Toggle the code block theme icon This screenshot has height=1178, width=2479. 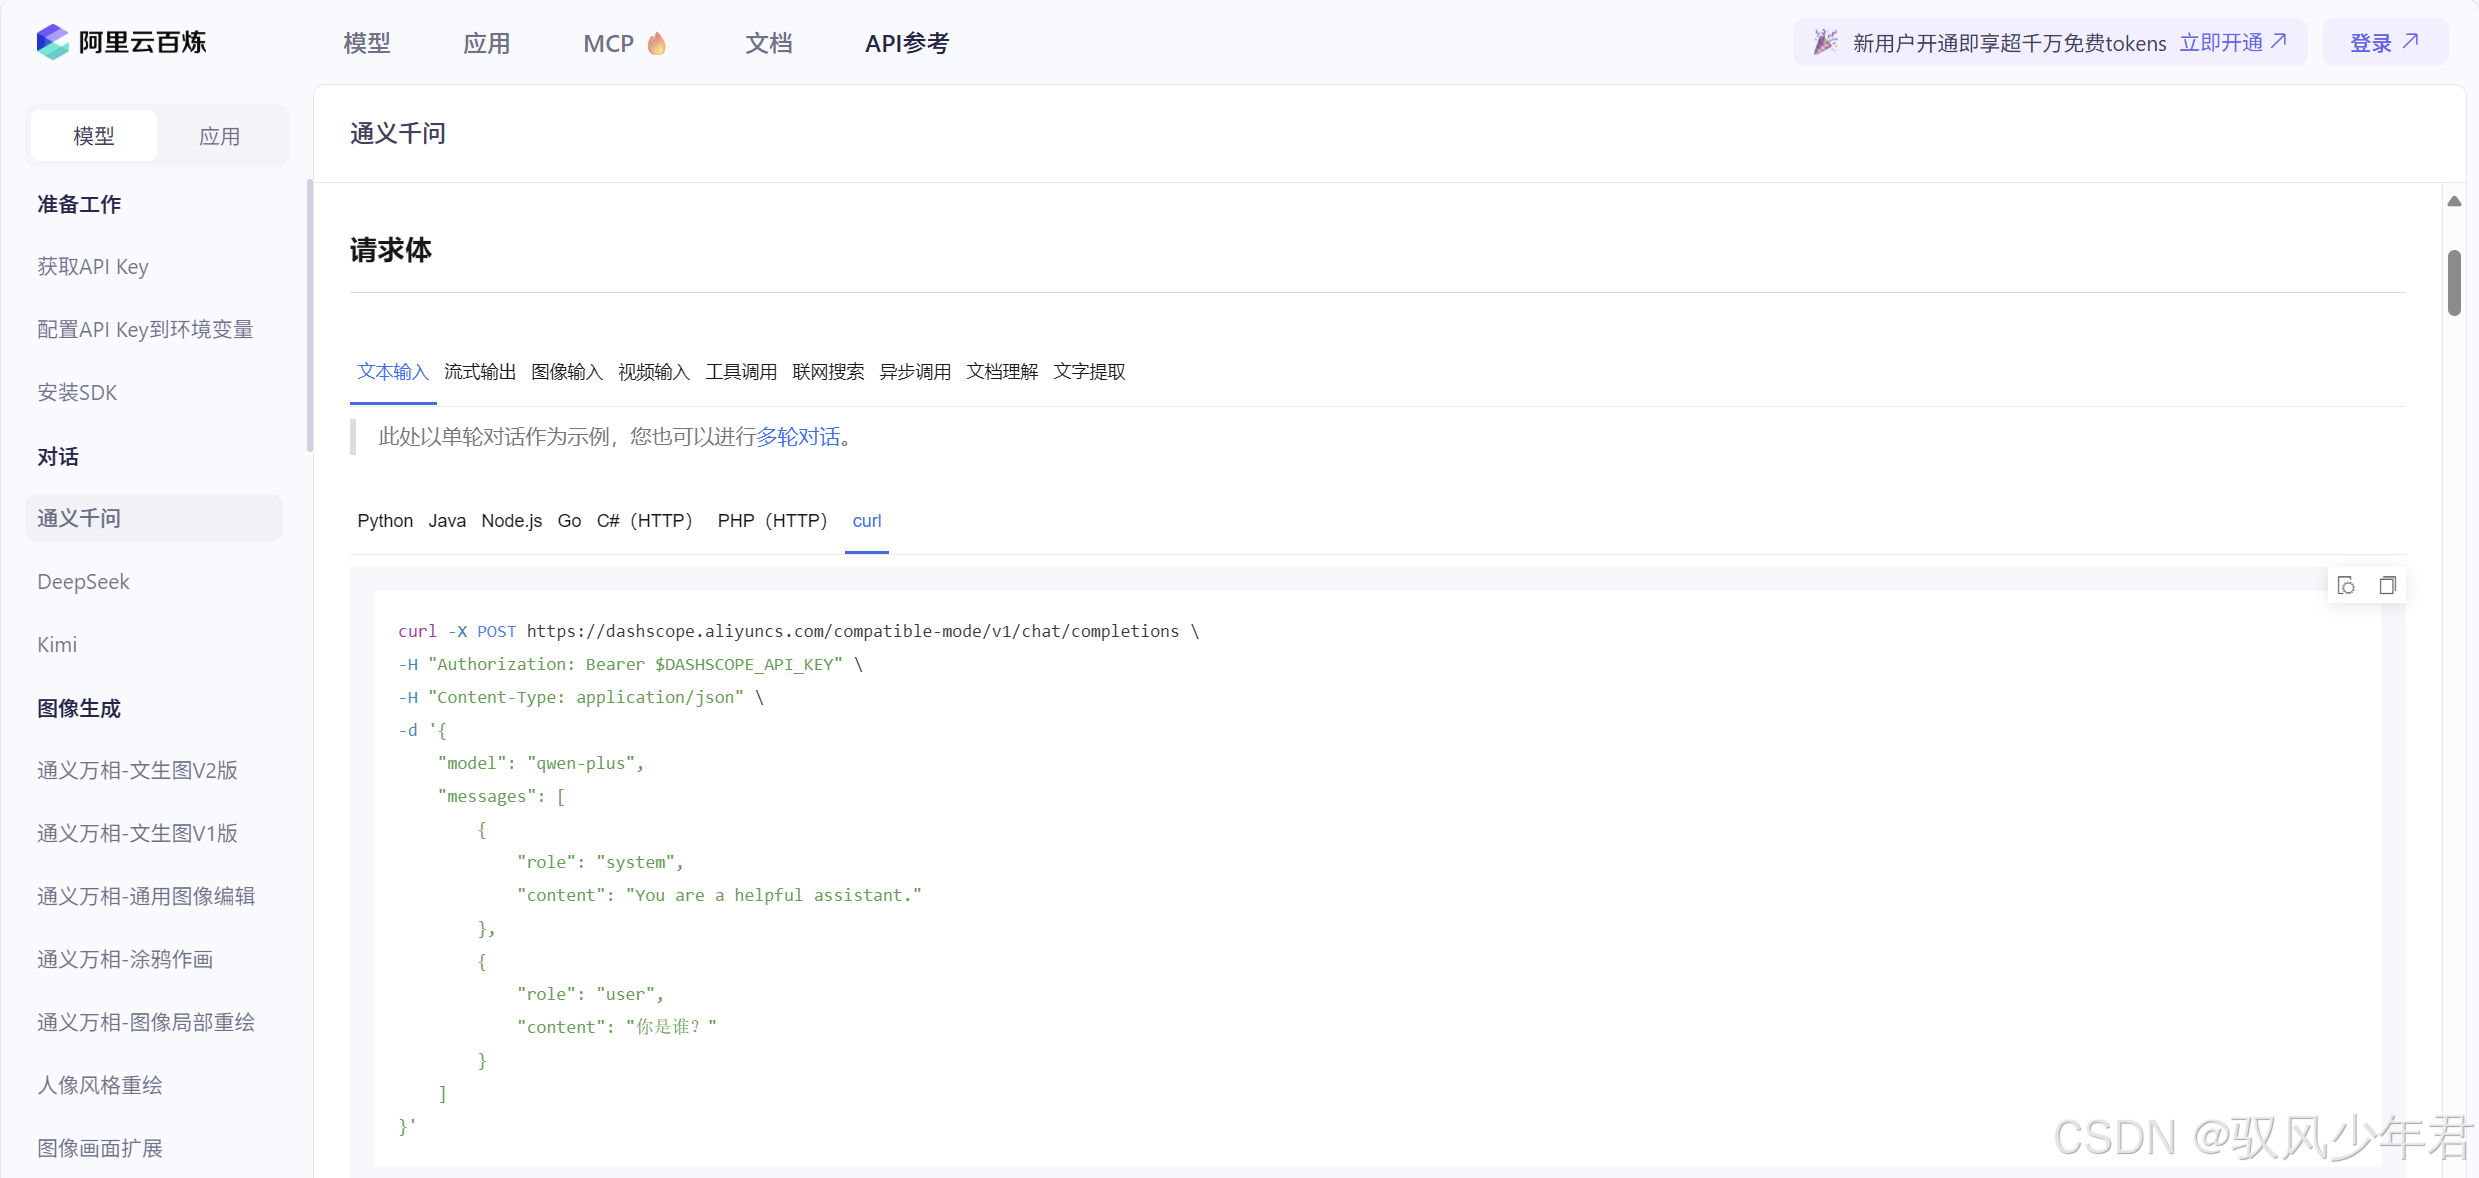2346,586
